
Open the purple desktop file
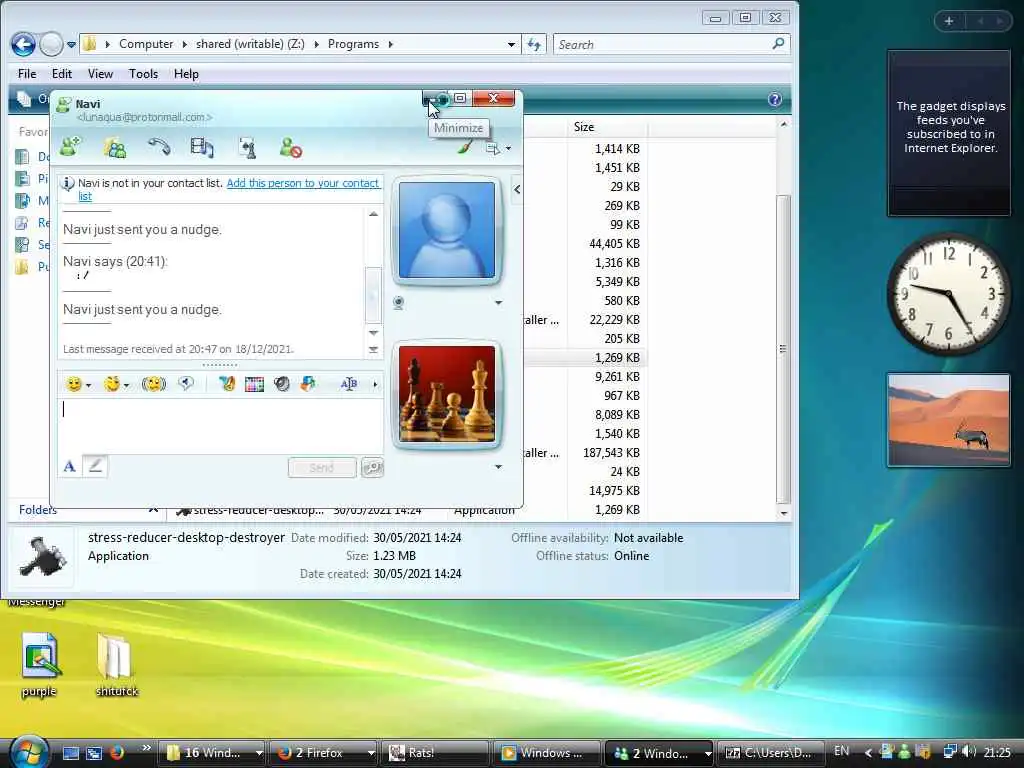[x=39, y=664]
